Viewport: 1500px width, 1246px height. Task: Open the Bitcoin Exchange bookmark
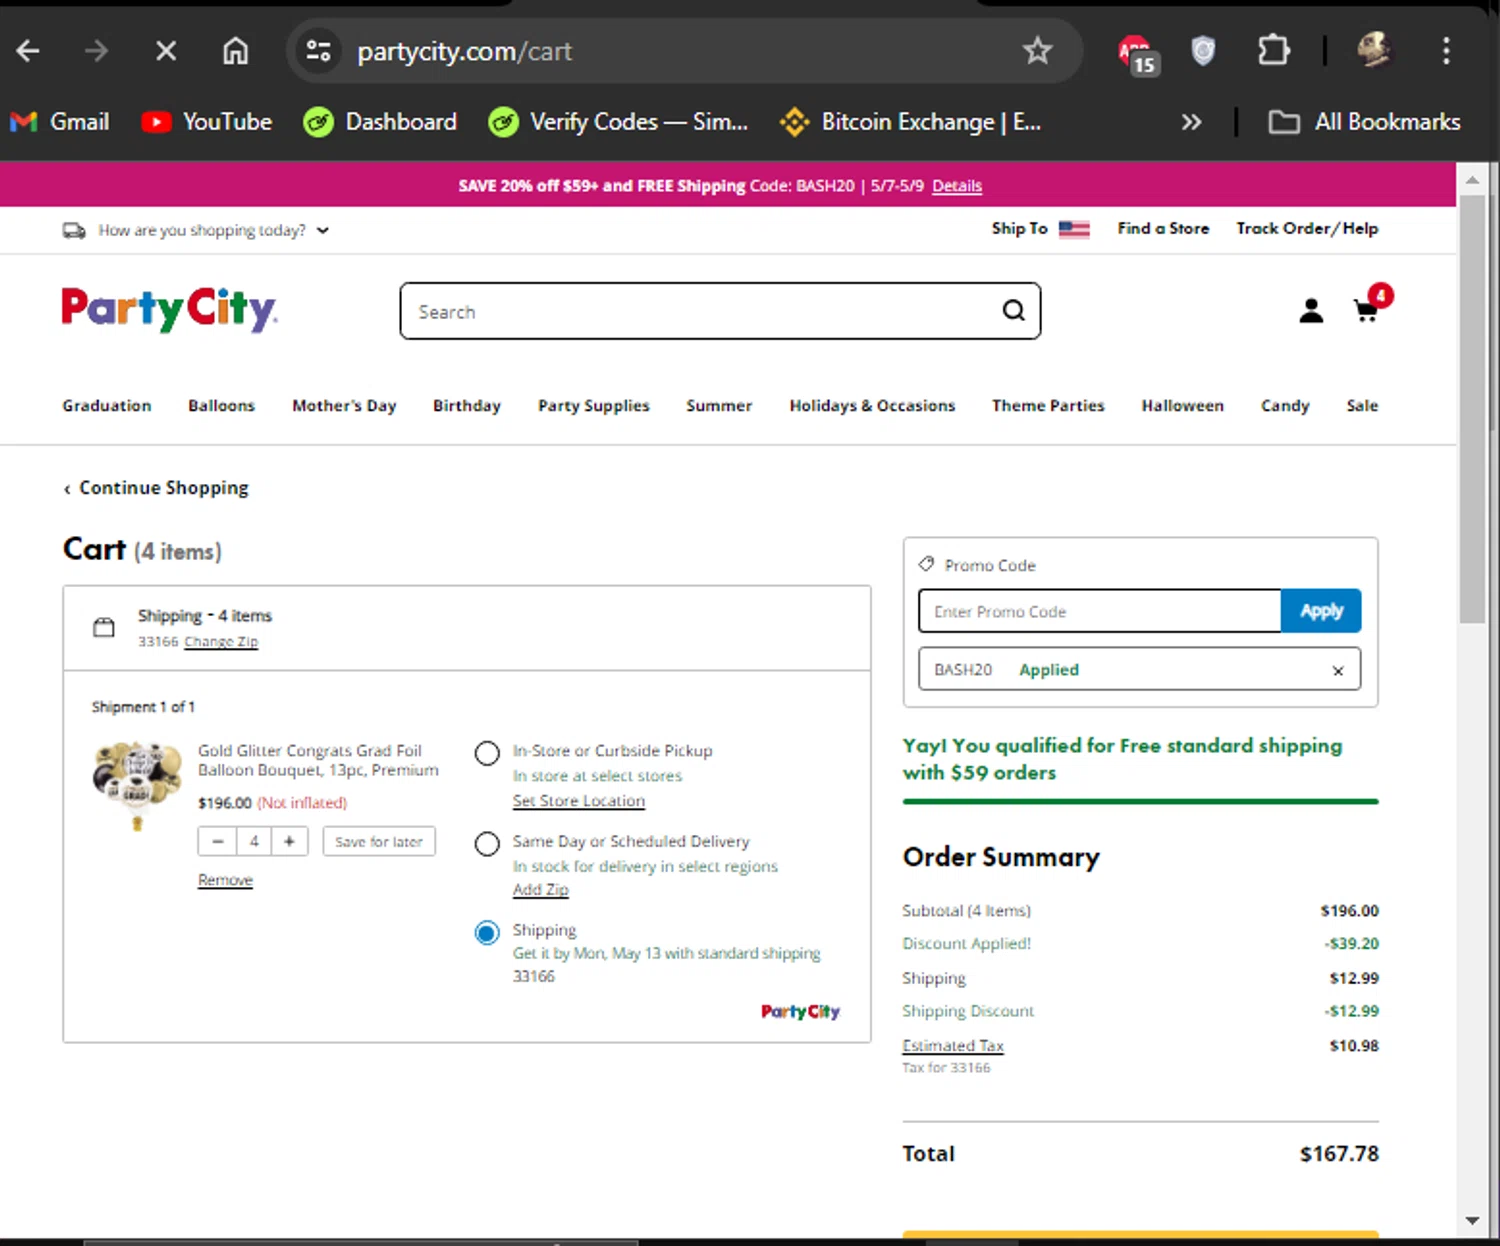pyautogui.click(x=911, y=122)
